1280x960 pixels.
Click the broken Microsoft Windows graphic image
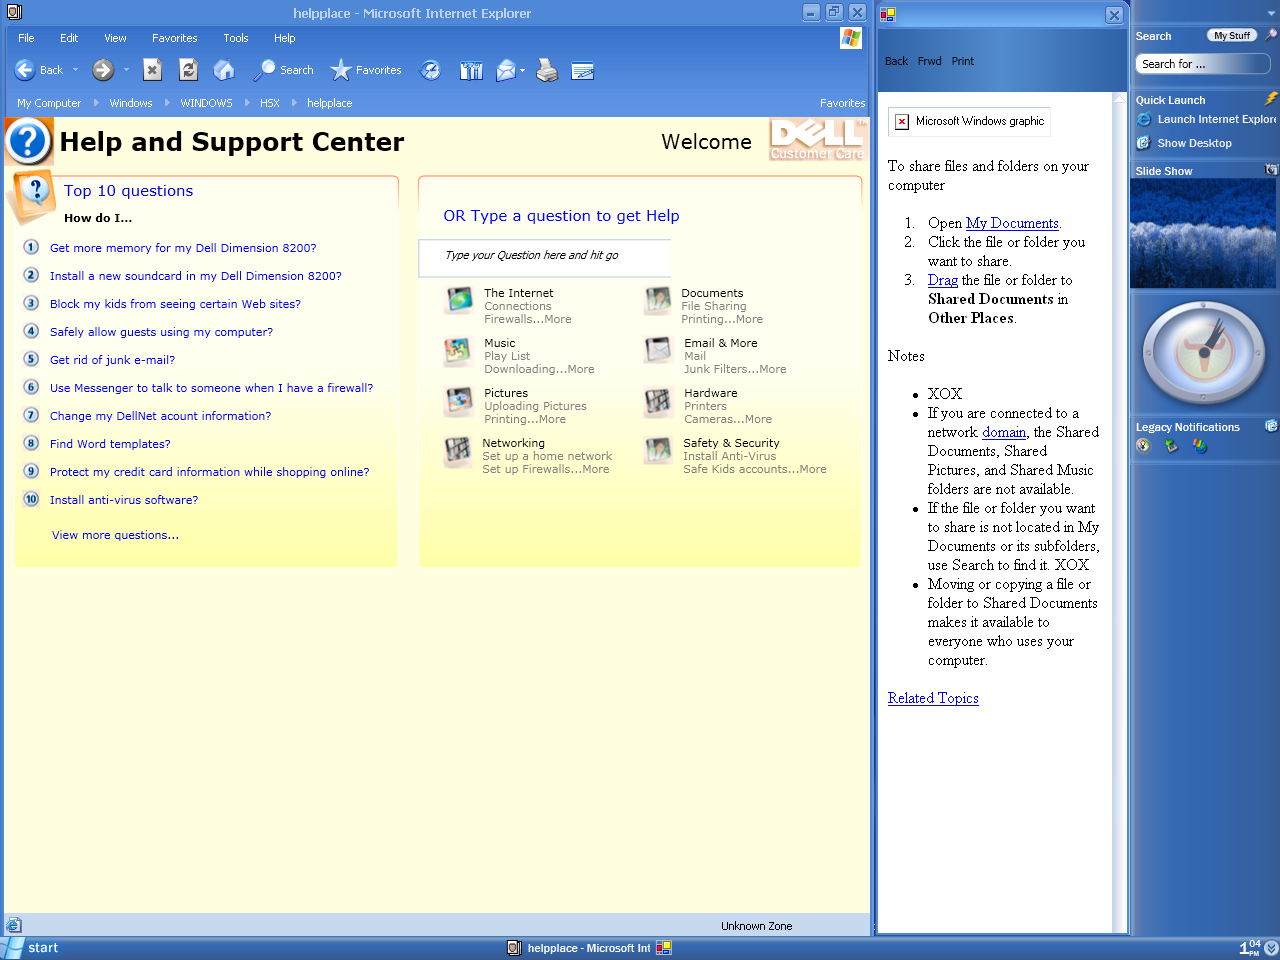(969, 121)
